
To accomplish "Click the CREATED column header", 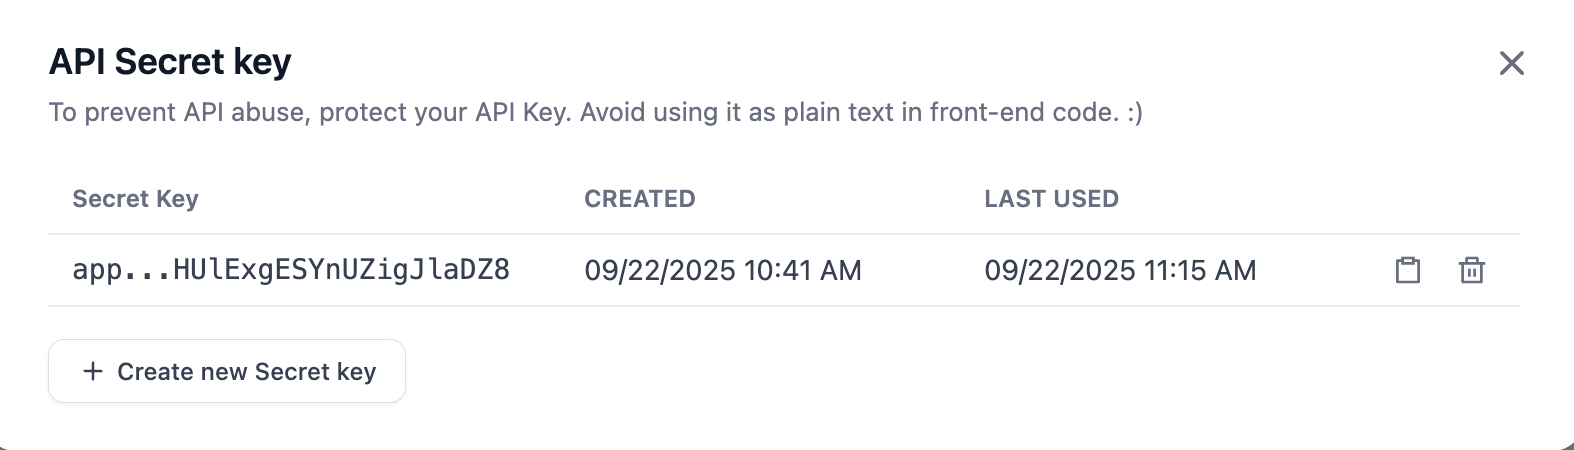I will (639, 199).
